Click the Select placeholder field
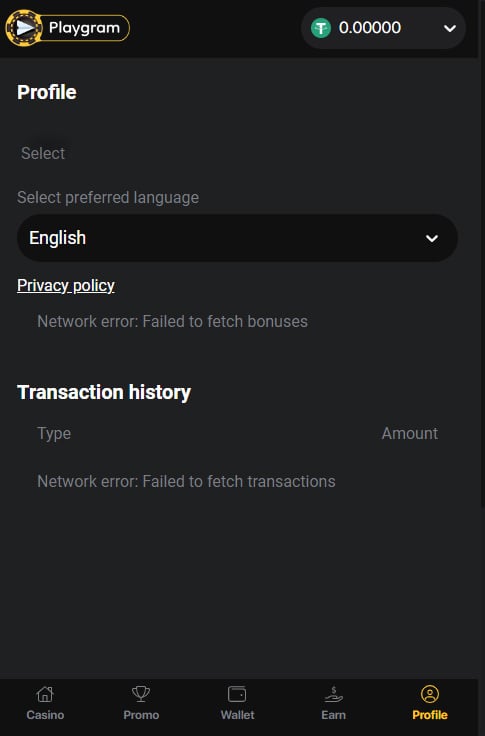485x736 pixels. pos(43,153)
